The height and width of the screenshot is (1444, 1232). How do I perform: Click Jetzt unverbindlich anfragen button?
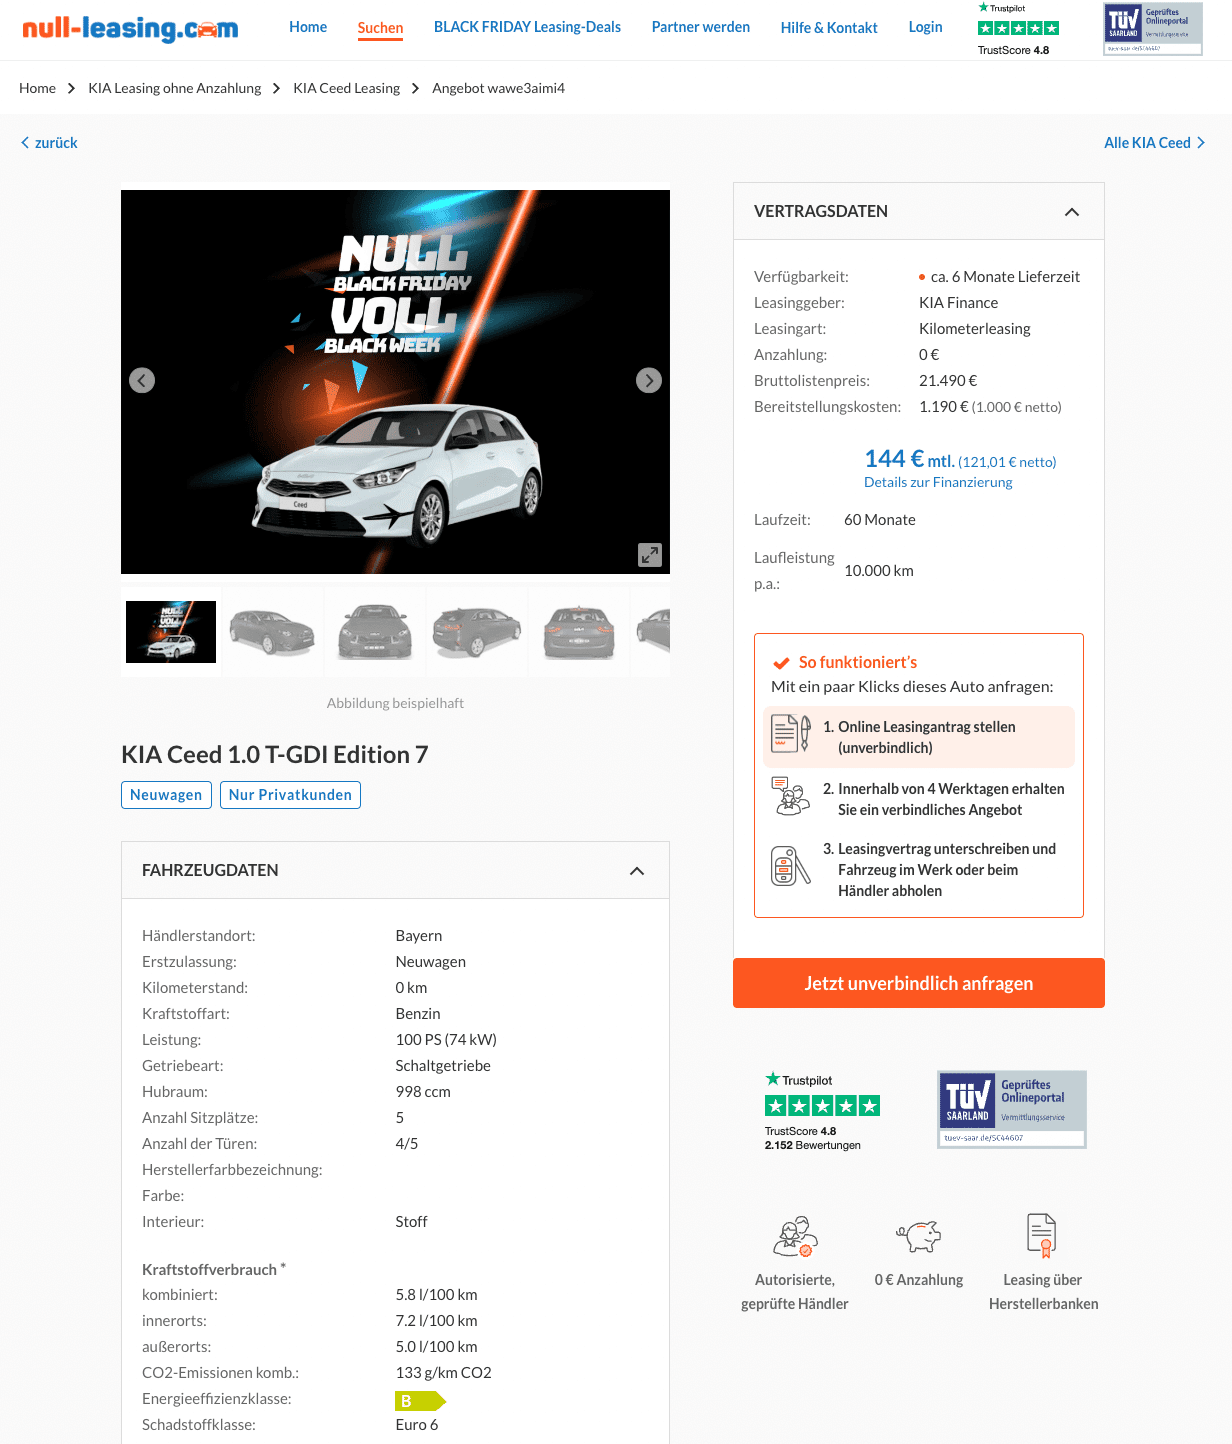(x=919, y=983)
